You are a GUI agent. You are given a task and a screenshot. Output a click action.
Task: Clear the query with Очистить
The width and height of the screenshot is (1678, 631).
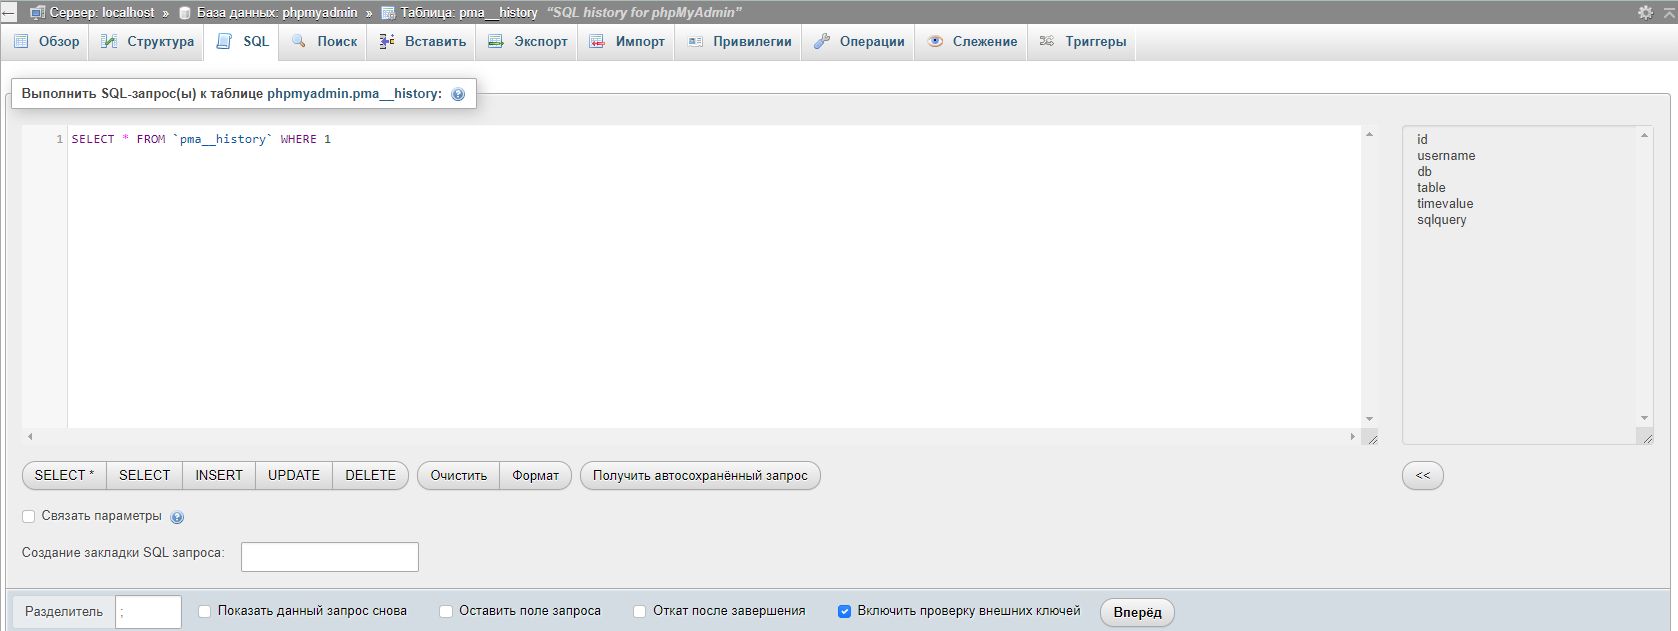[458, 475]
